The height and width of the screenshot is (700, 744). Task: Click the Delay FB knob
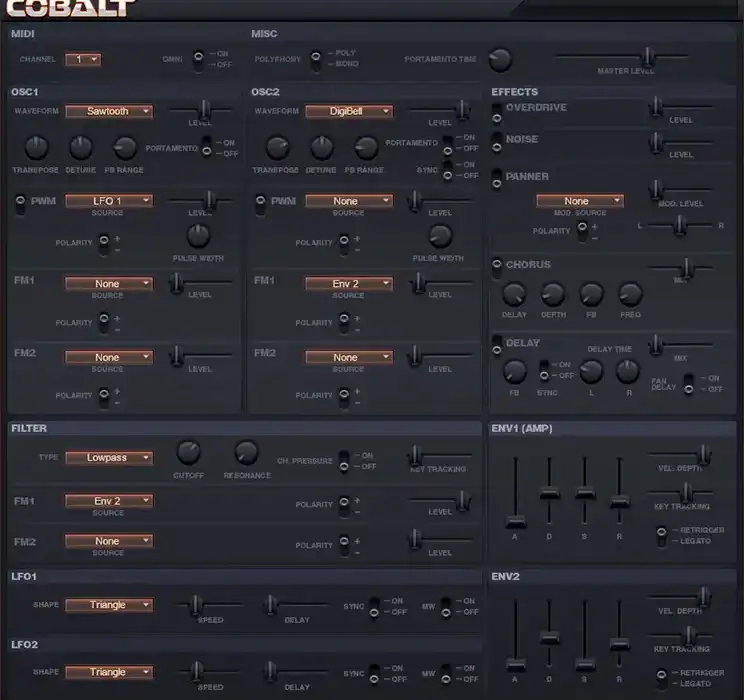514,372
